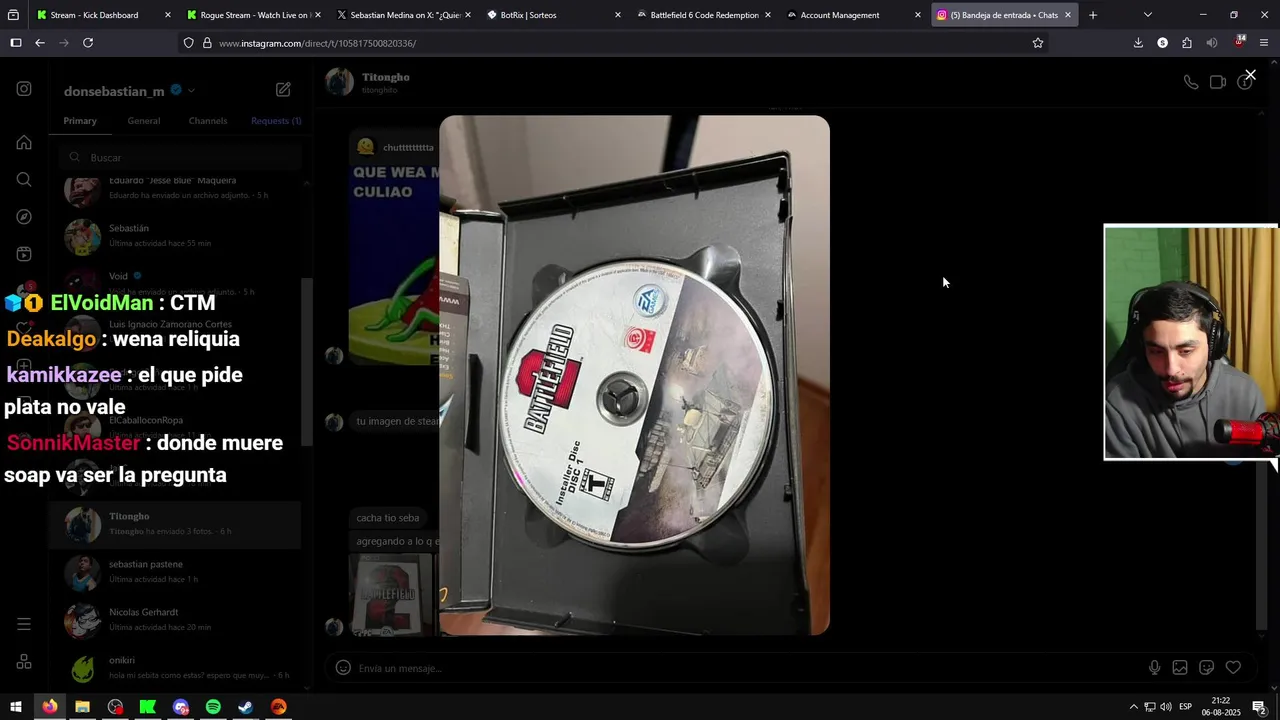Viewport: 1280px width, 720px height.
Task: Open Firefox from the taskbar
Action: click(49, 707)
